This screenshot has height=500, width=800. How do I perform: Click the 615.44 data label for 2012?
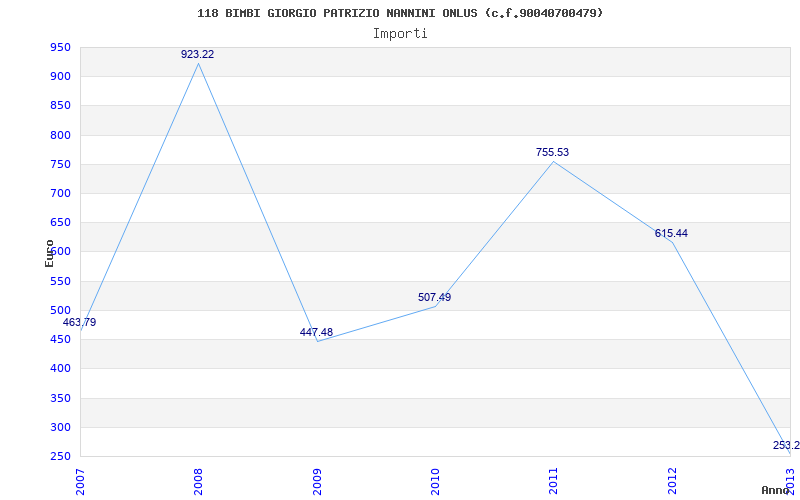pos(671,233)
